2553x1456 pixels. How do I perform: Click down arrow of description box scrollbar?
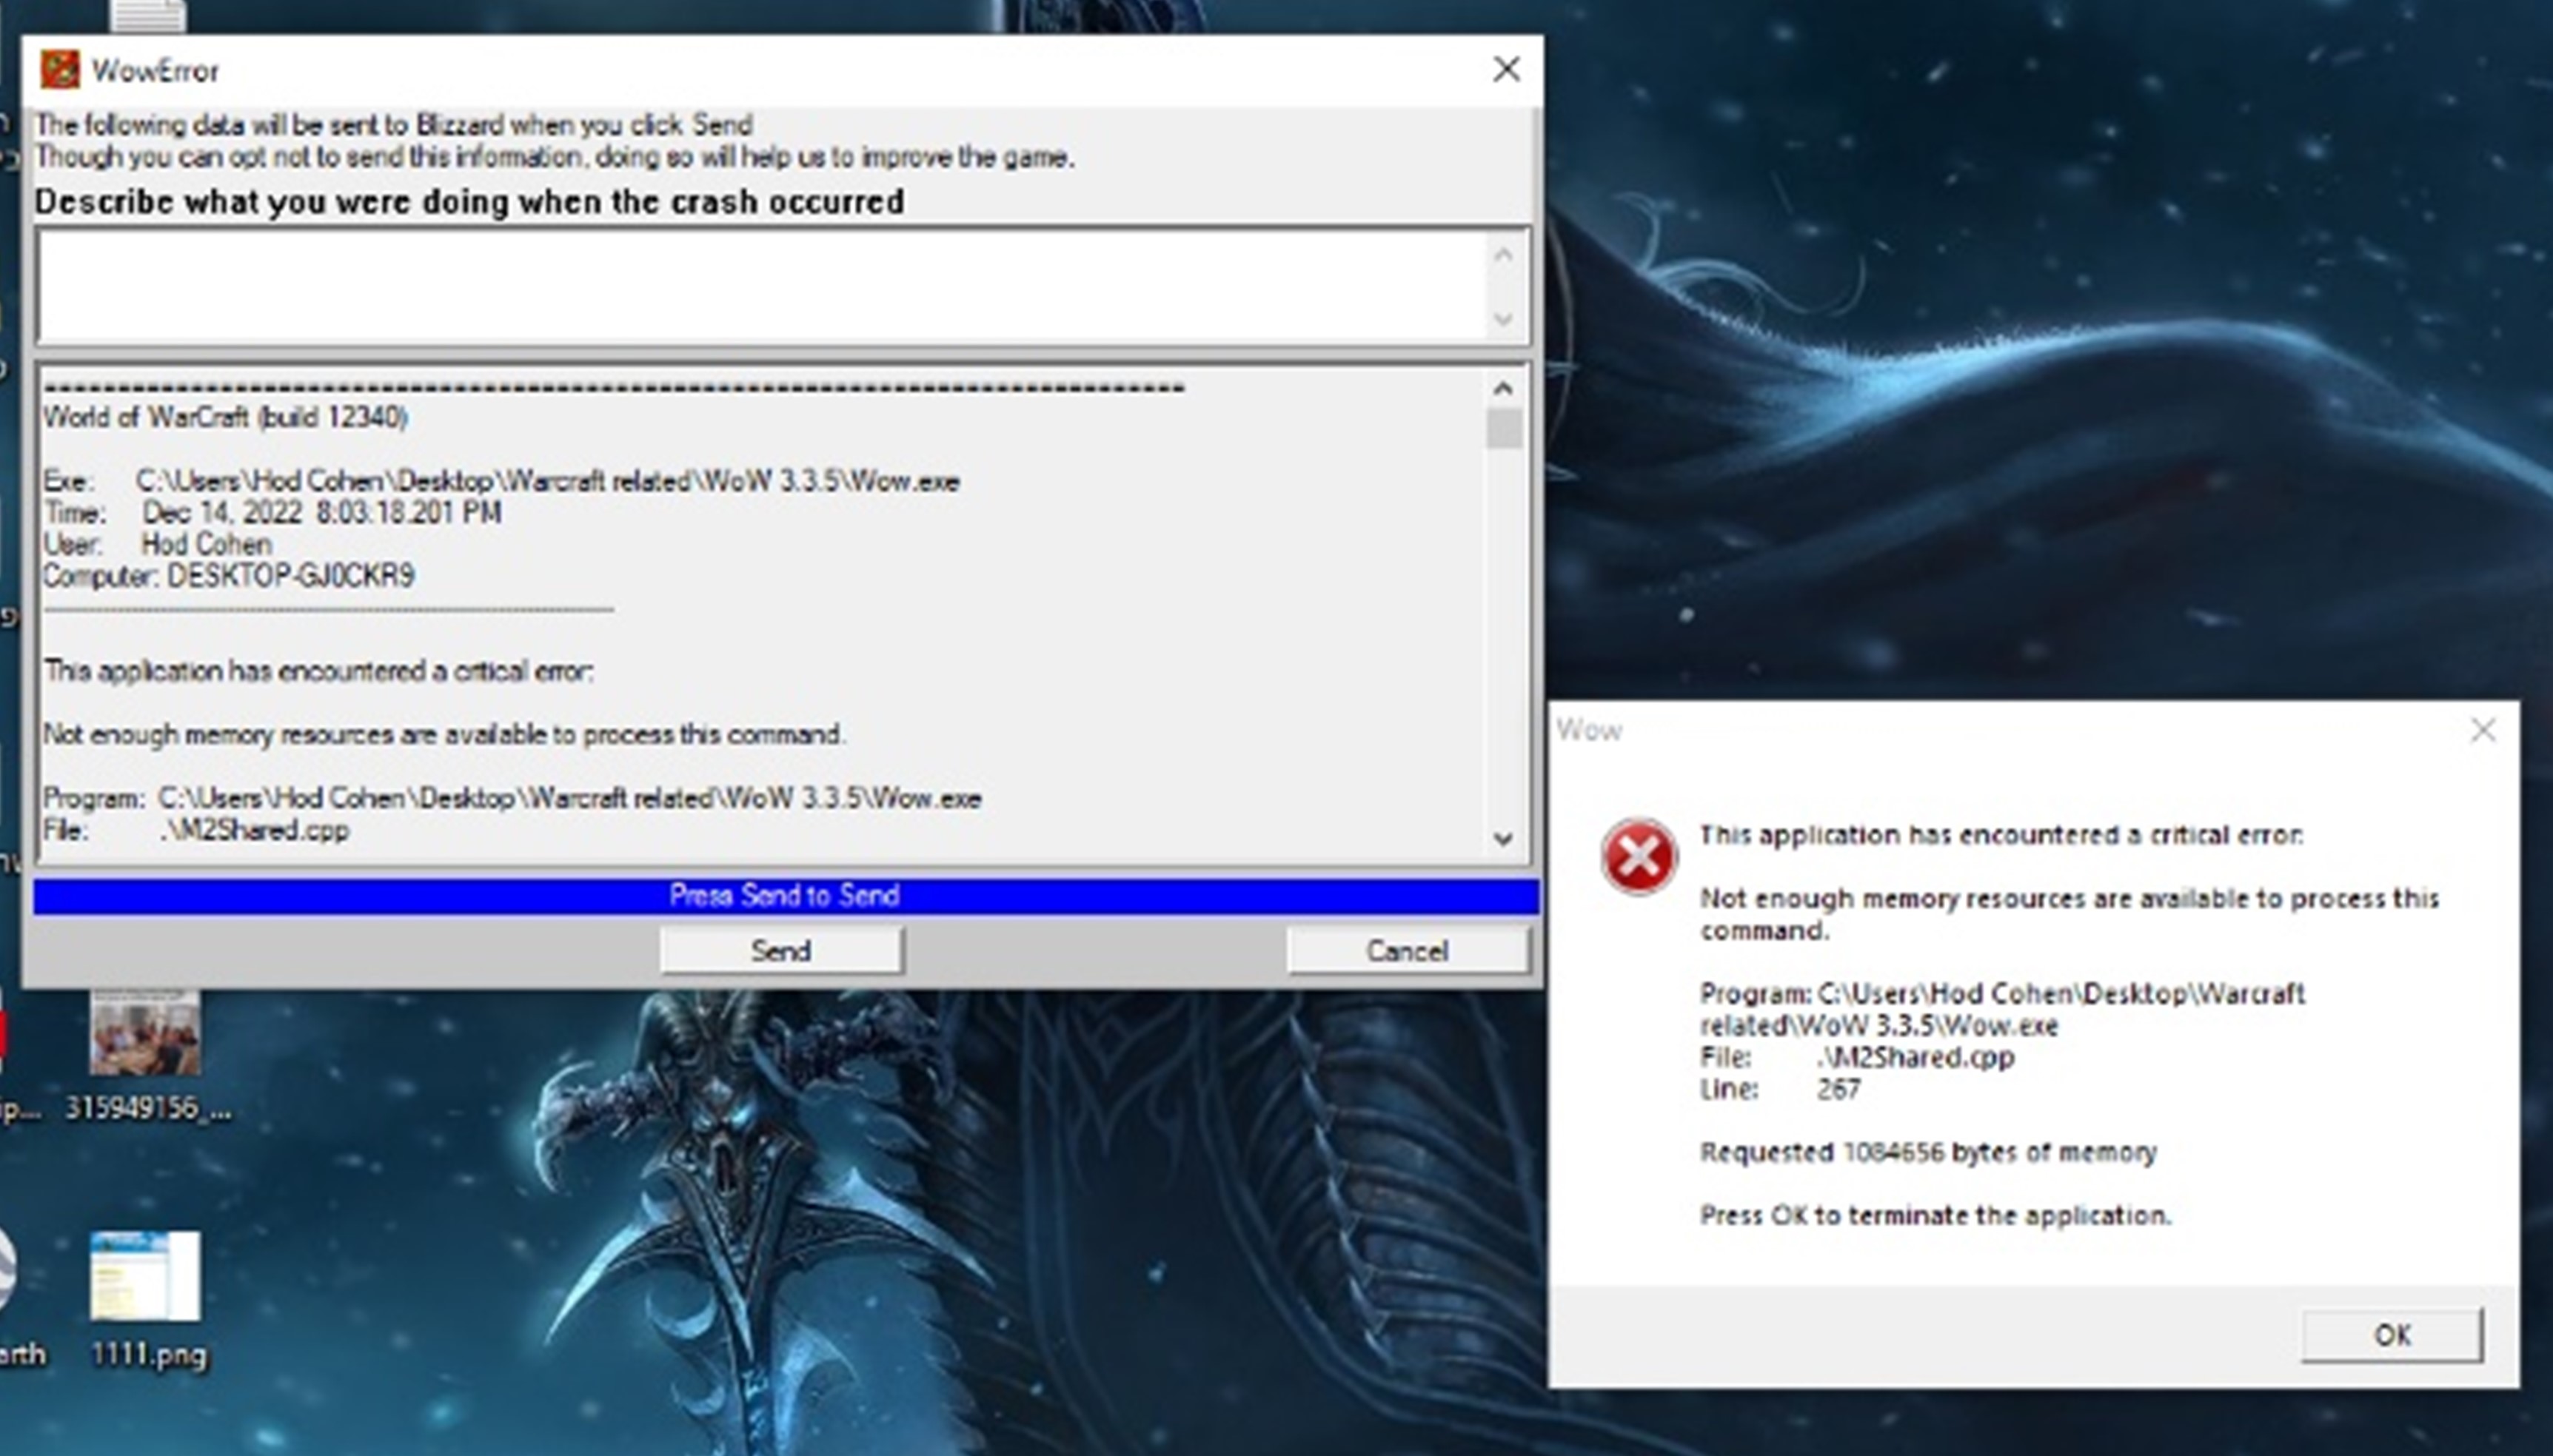pos(1502,319)
